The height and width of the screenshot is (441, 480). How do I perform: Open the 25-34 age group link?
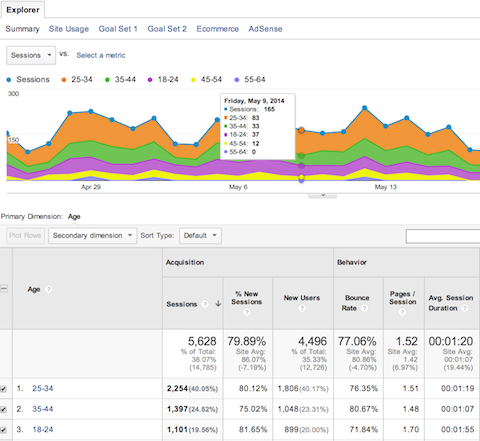43,388
